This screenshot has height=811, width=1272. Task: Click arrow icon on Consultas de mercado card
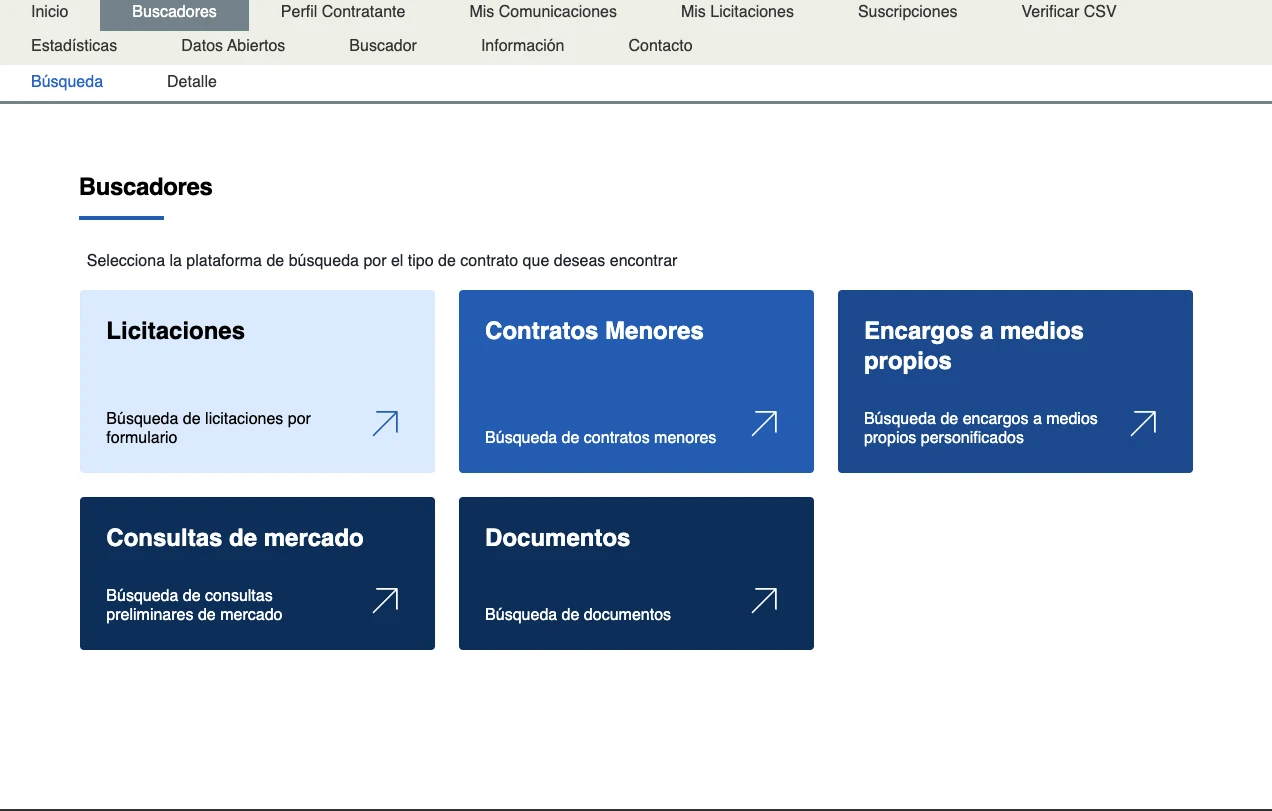pos(385,600)
